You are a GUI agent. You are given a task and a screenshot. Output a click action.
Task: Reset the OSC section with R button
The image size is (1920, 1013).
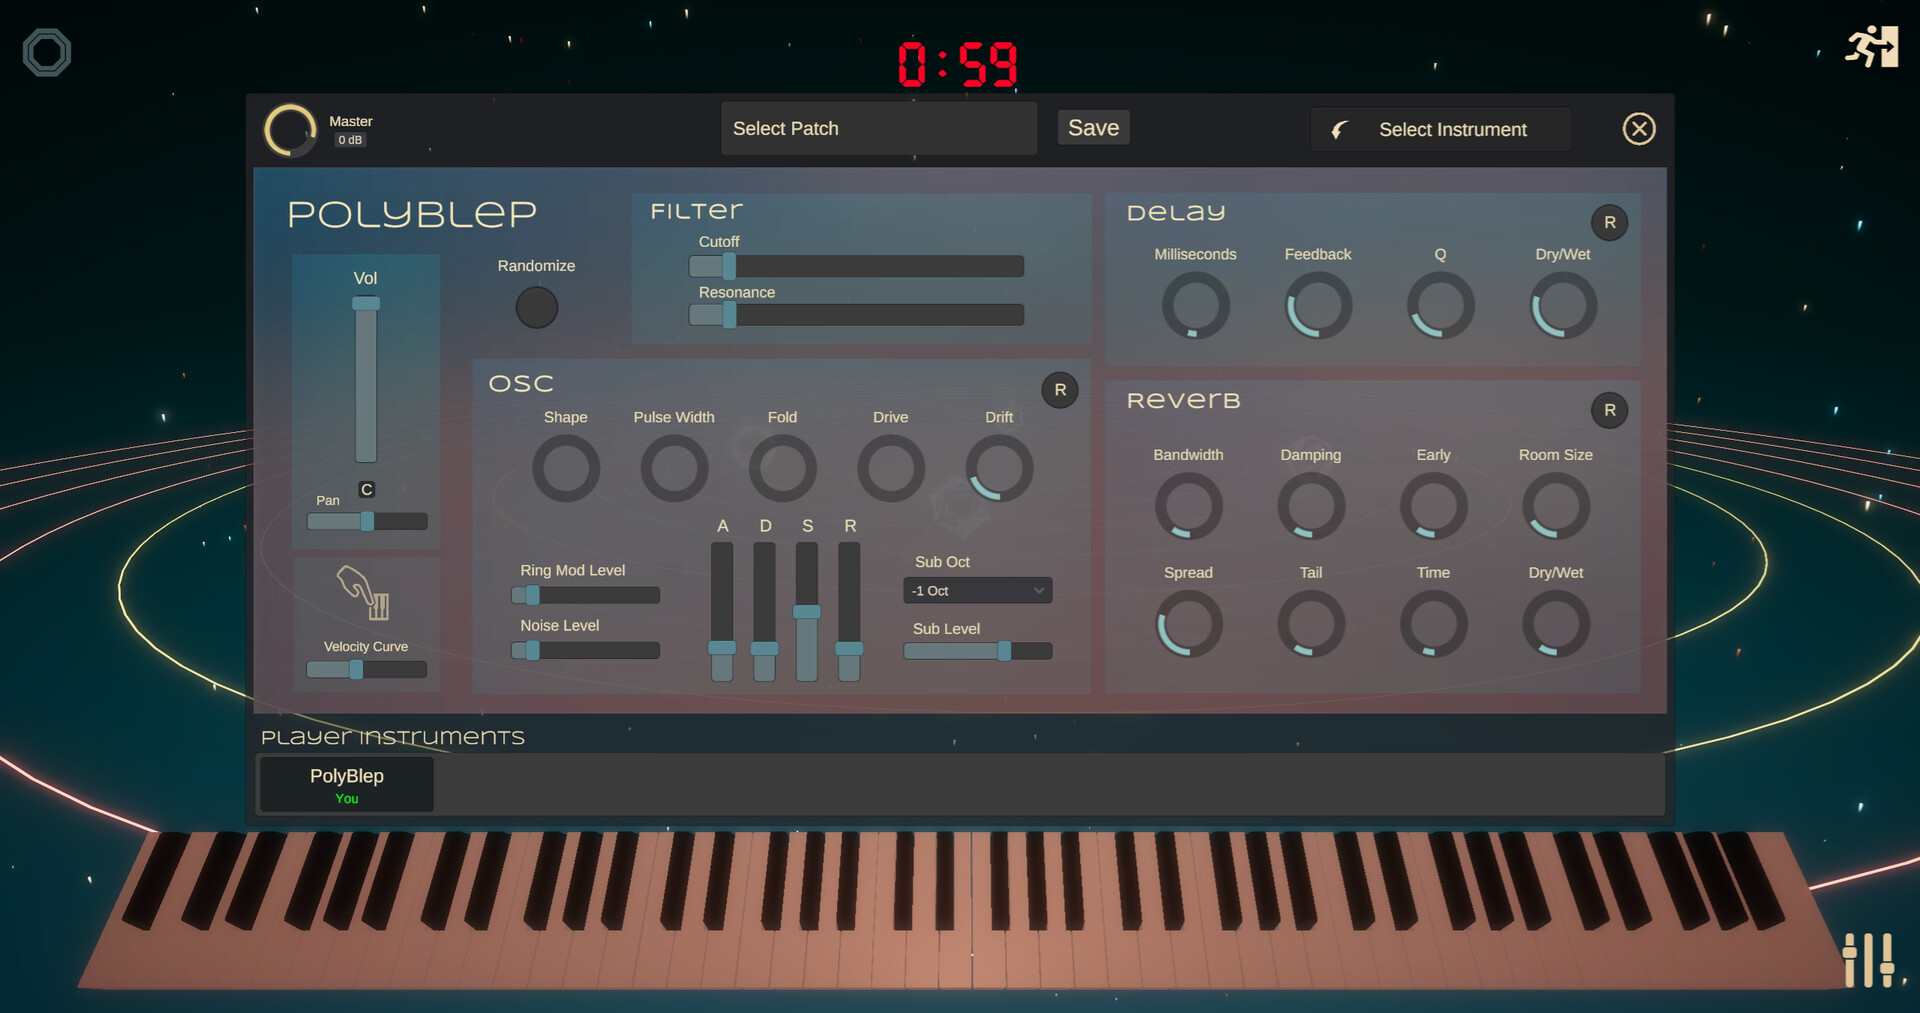pos(1060,390)
